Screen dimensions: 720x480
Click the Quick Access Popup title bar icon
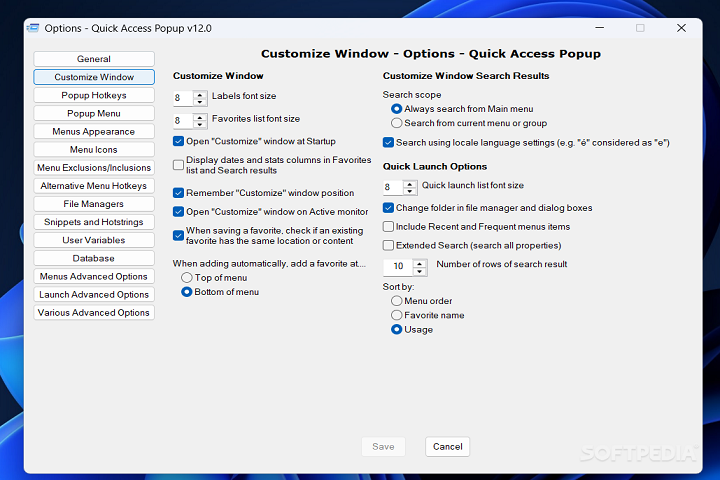33,28
